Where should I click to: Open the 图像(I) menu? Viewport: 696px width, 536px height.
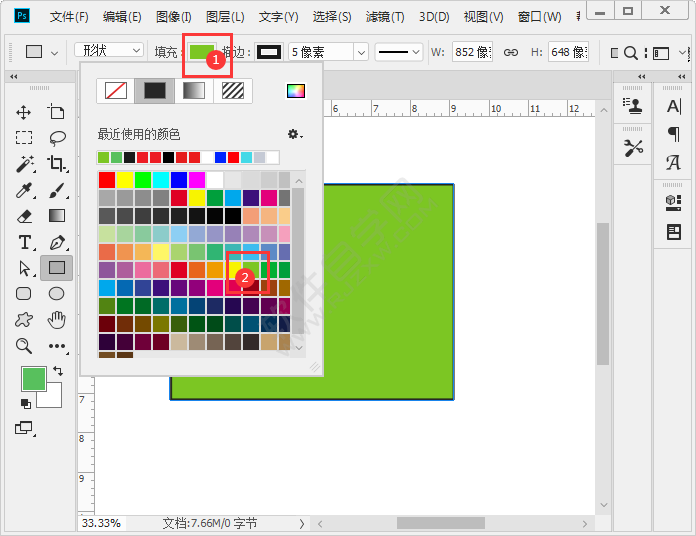174,17
